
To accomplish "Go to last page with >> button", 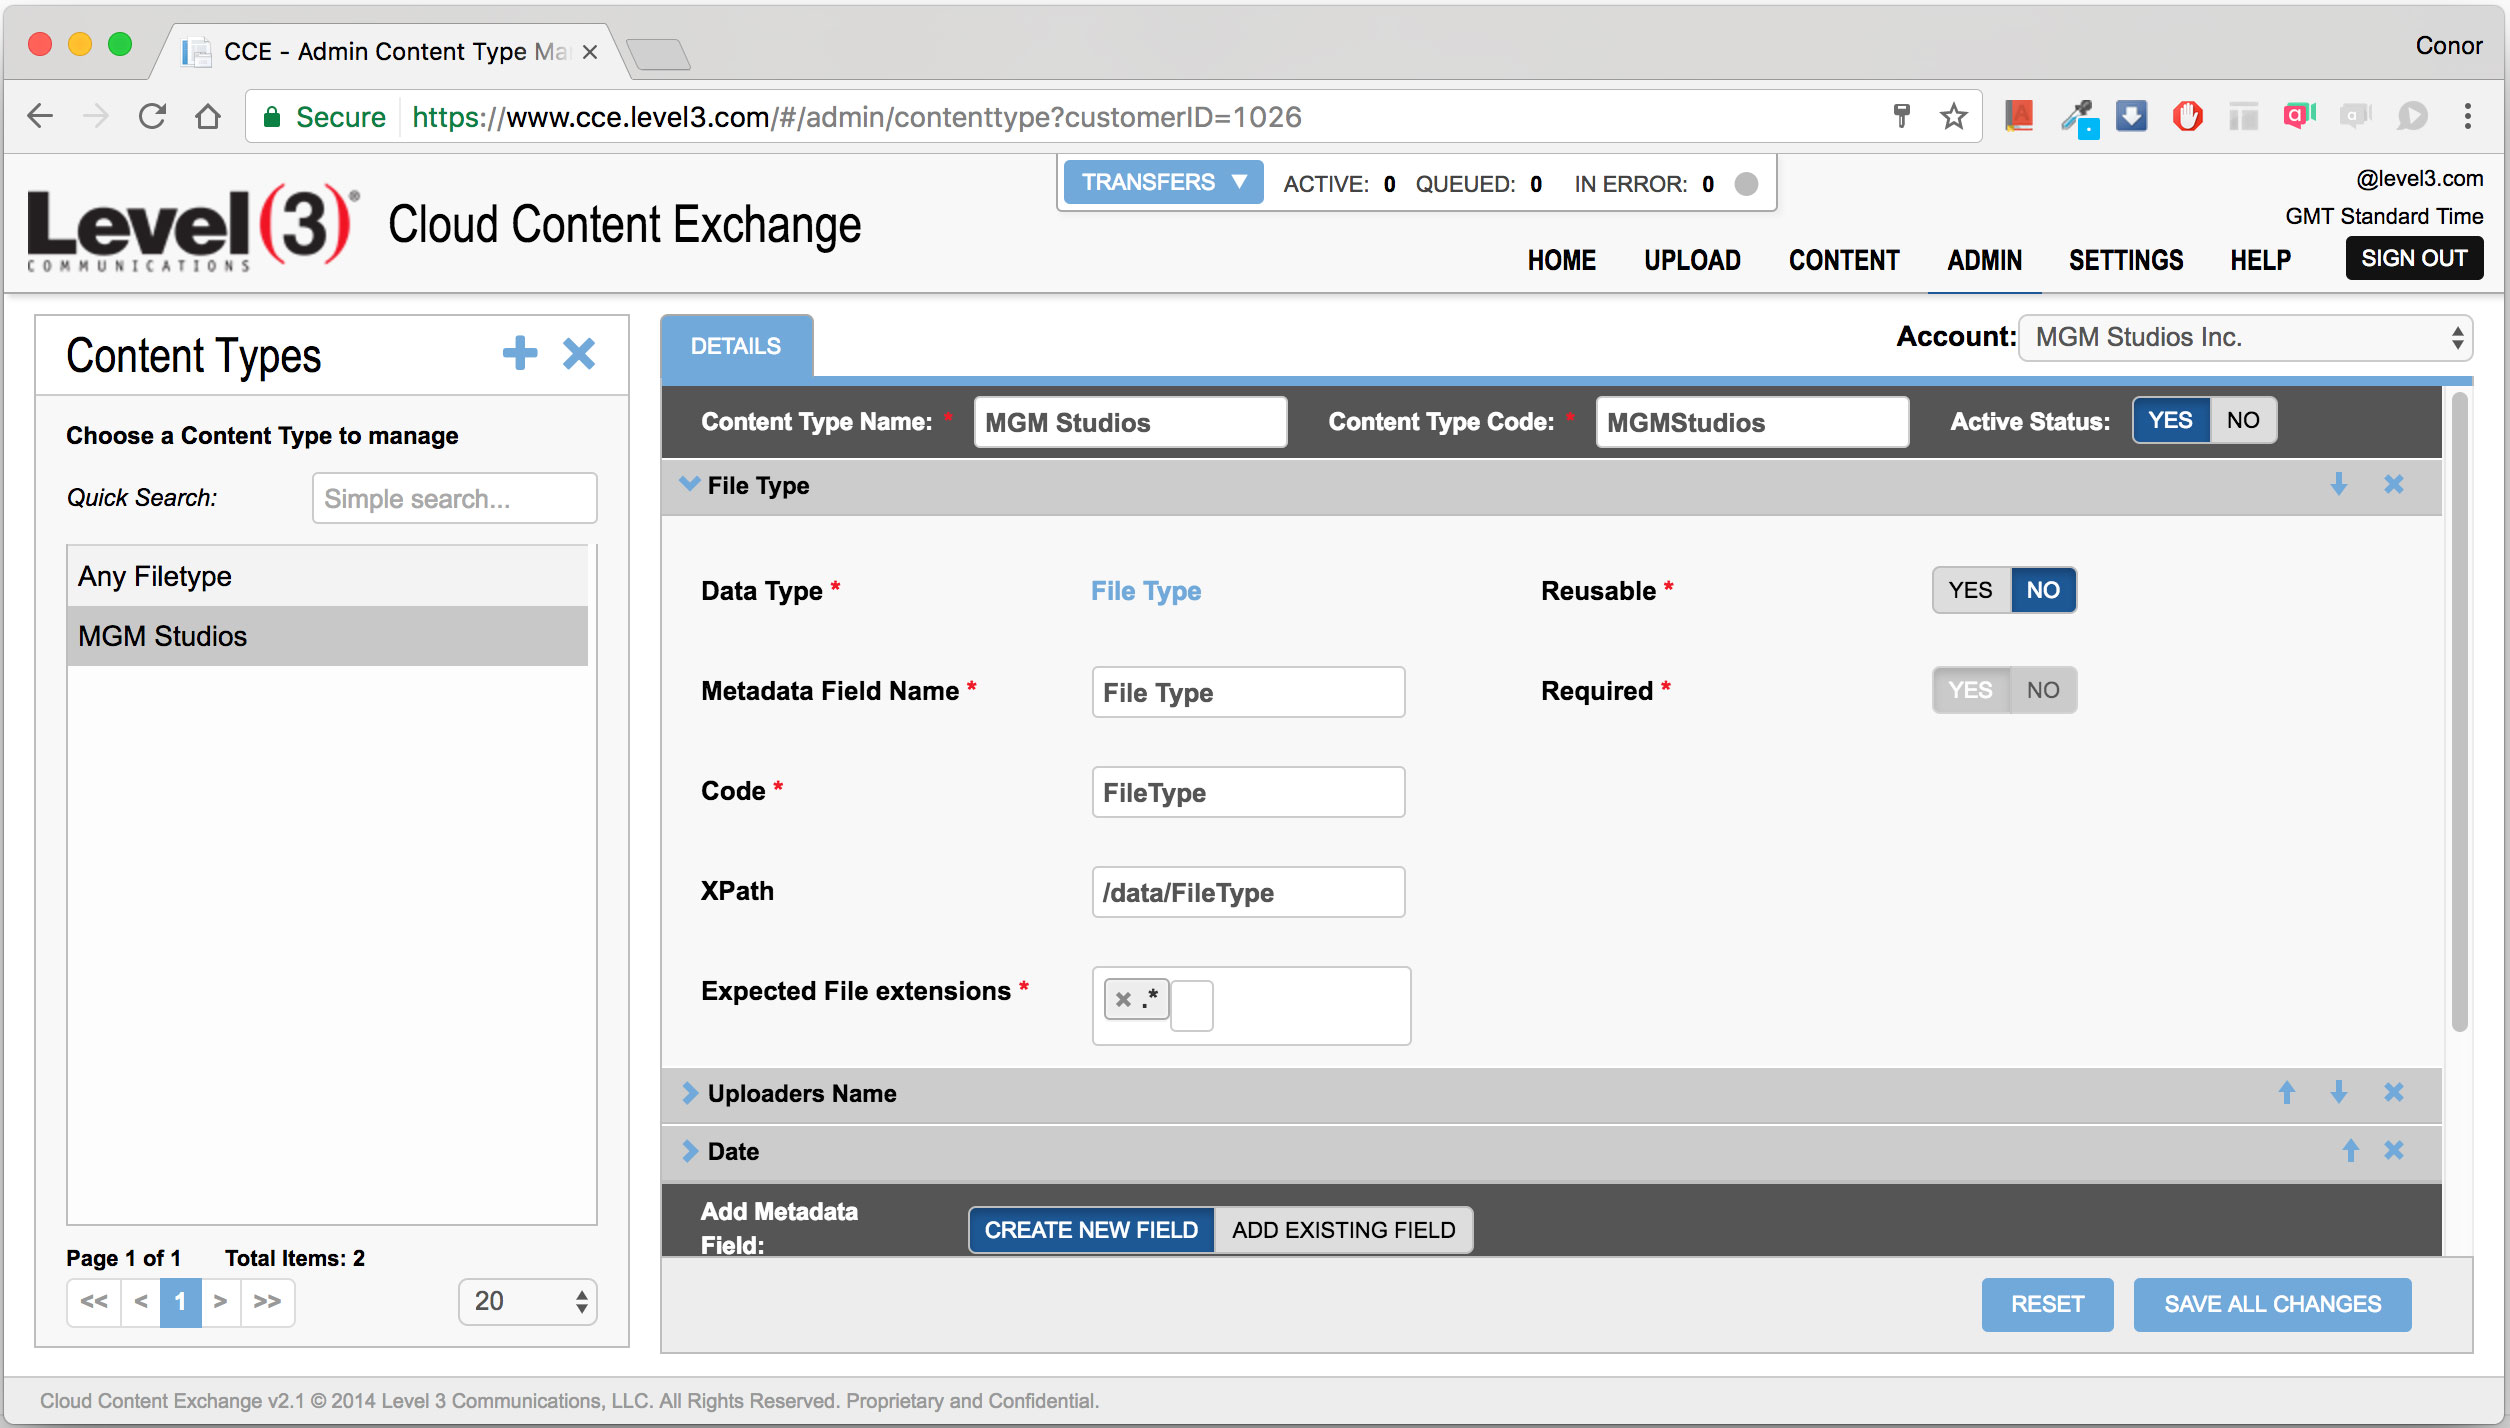I will pos(267,1302).
